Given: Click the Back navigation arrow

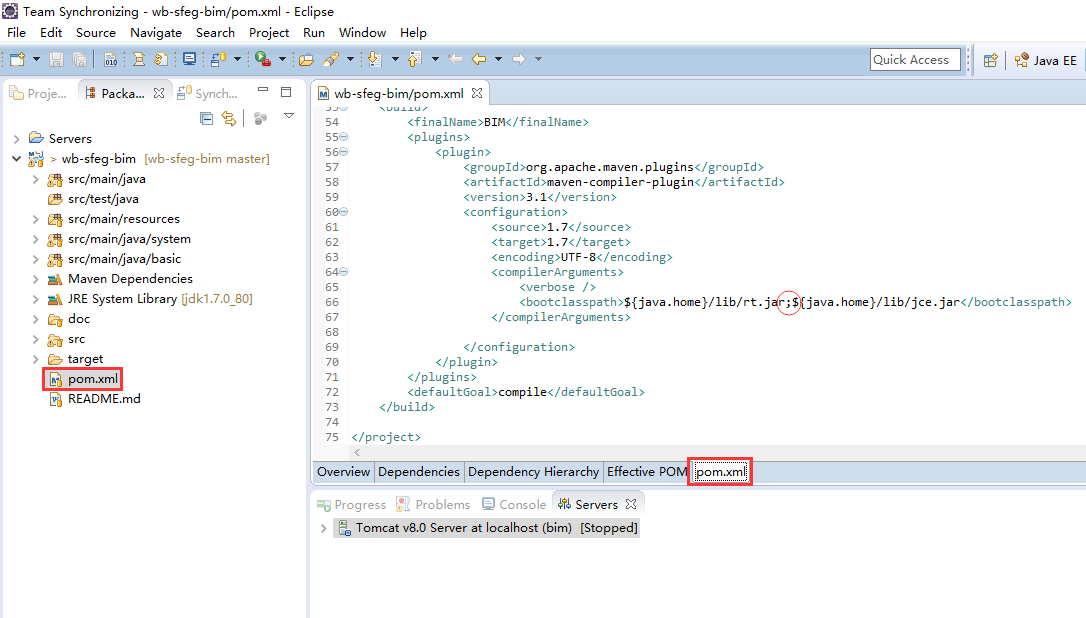Looking at the screenshot, I should [479, 60].
